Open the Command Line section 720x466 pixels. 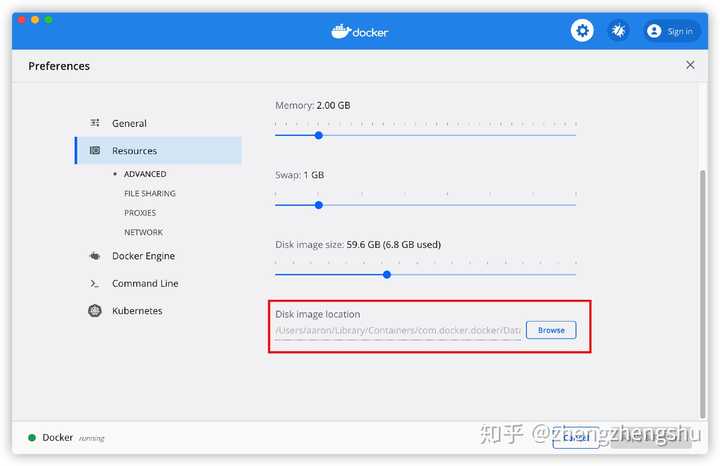tap(145, 283)
